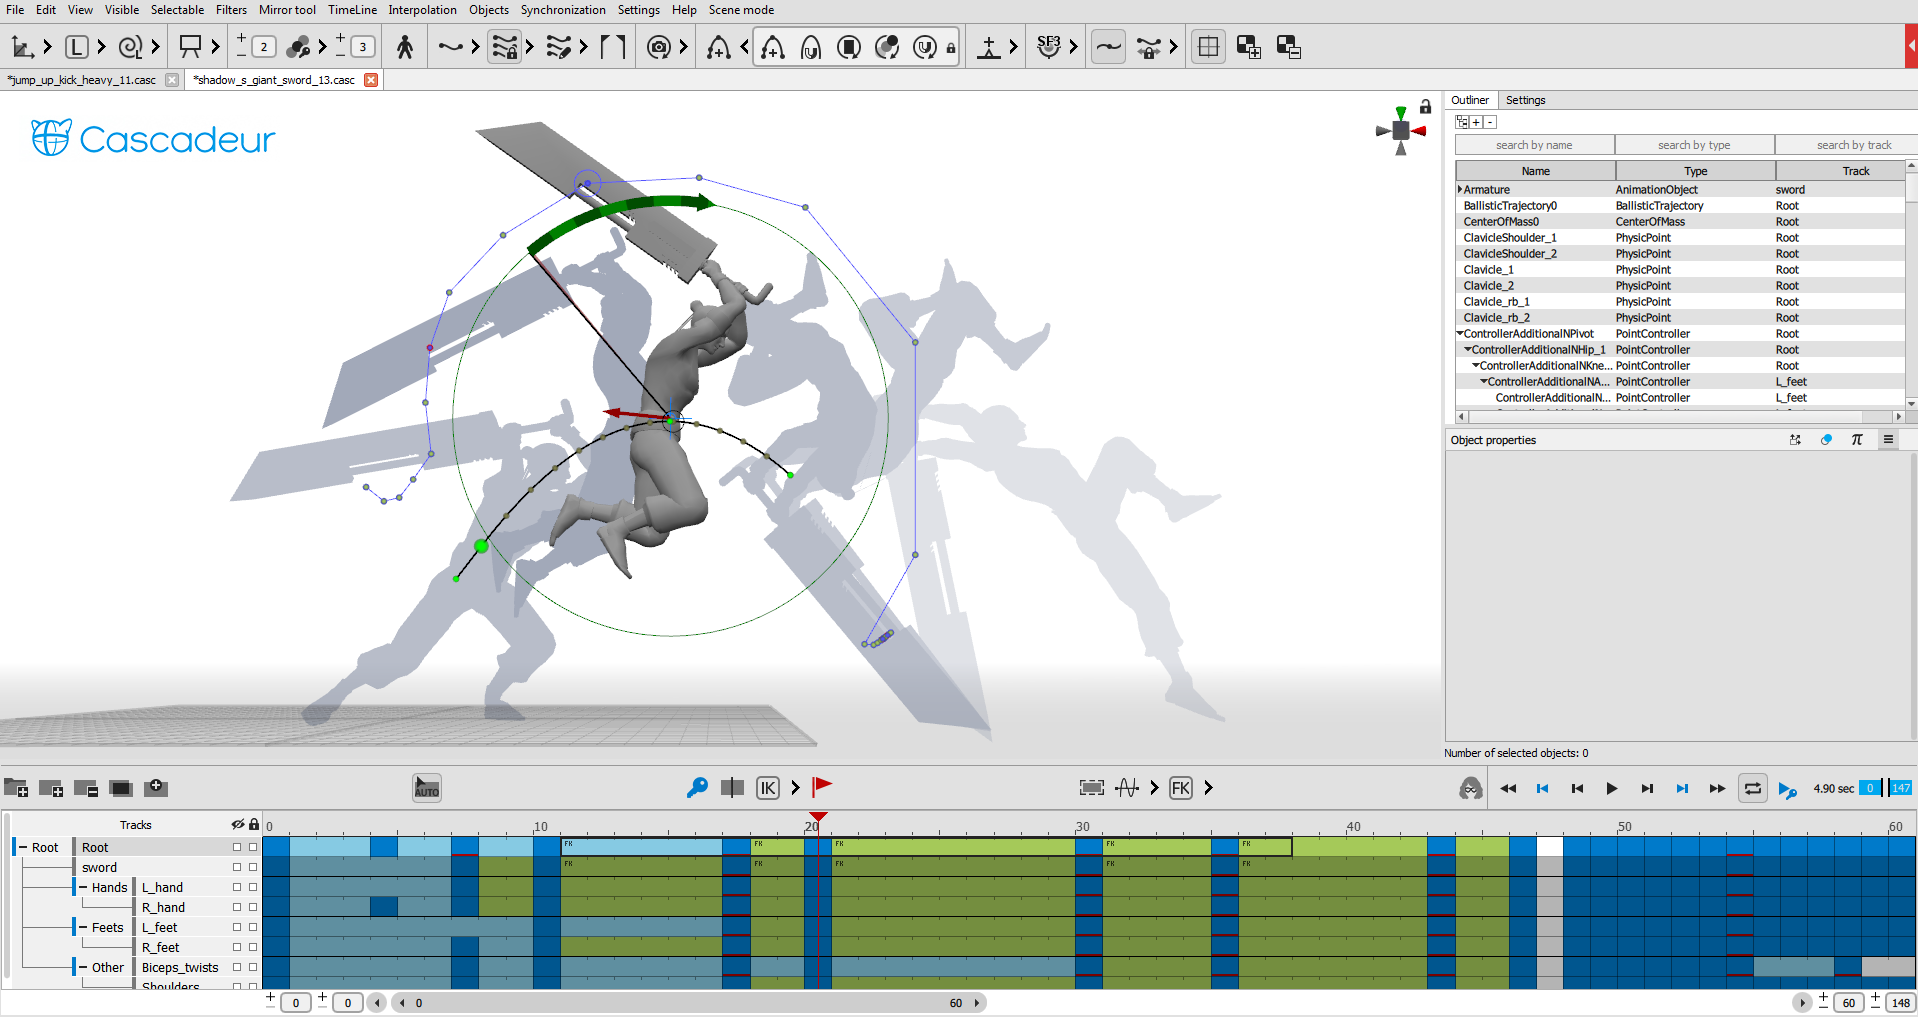Toggle visibility checkbox for sword track
The height and width of the screenshot is (1017, 1918).
pyautogui.click(x=237, y=867)
